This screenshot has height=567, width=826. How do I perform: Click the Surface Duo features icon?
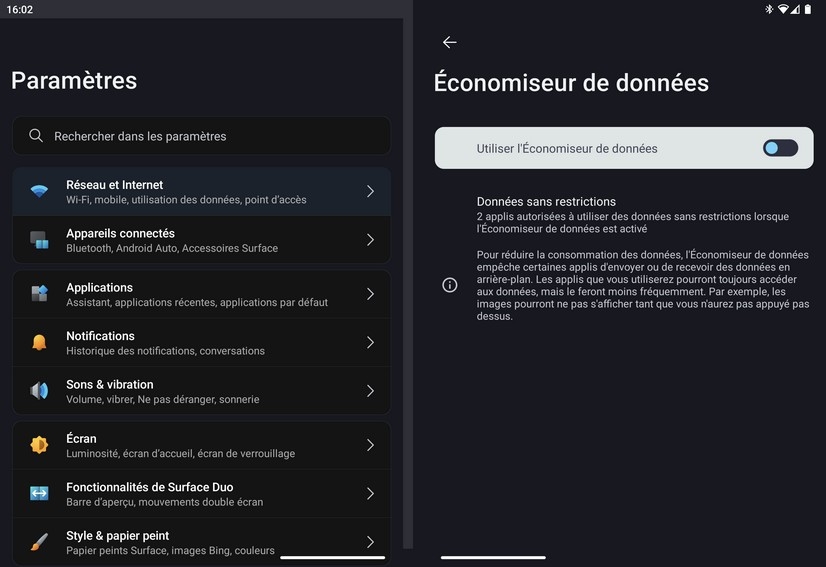39,493
